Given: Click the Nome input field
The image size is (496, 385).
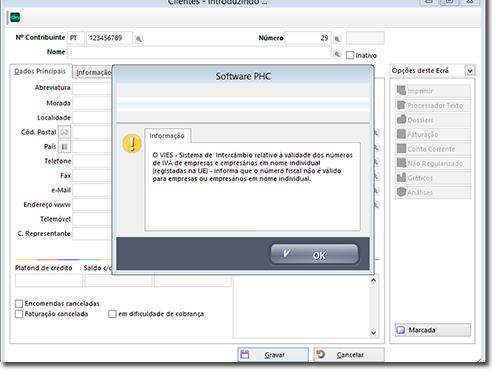Looking at the screenshot, I should (199, 53).
